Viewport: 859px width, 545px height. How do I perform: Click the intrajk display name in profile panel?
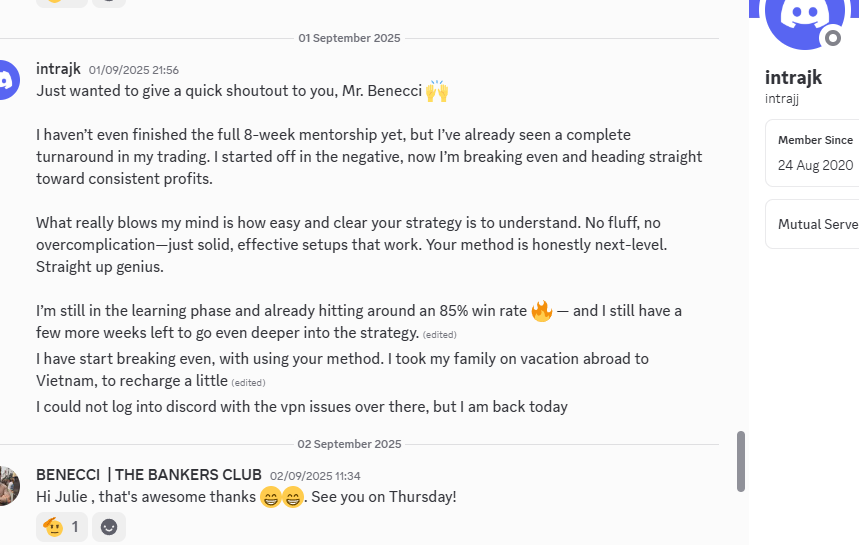pos(794,78)
